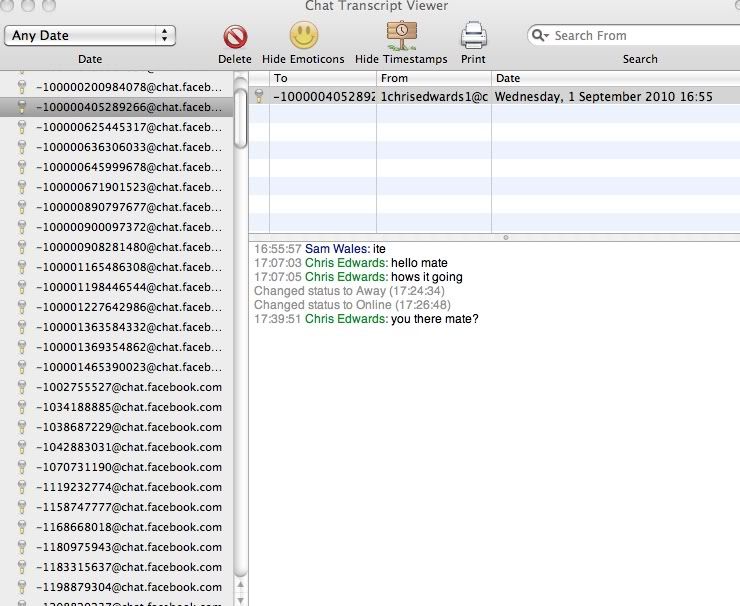
Task: Click key icon beside -100000200984078 contact
Action: click(x=21, y=87)
